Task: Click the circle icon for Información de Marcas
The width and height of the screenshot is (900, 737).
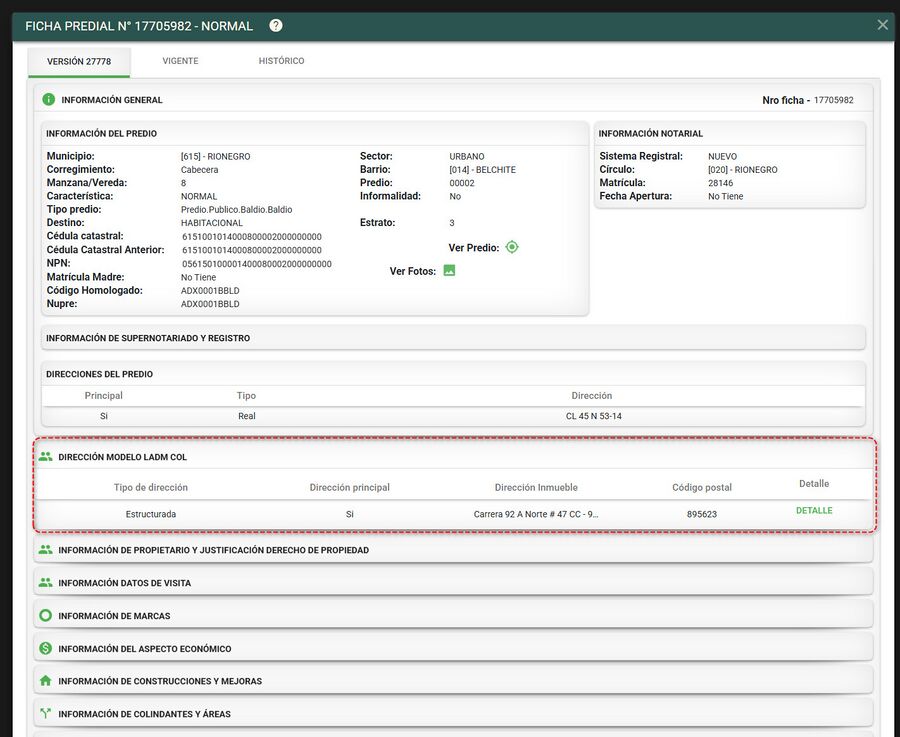Action: [x=45, y=615]
